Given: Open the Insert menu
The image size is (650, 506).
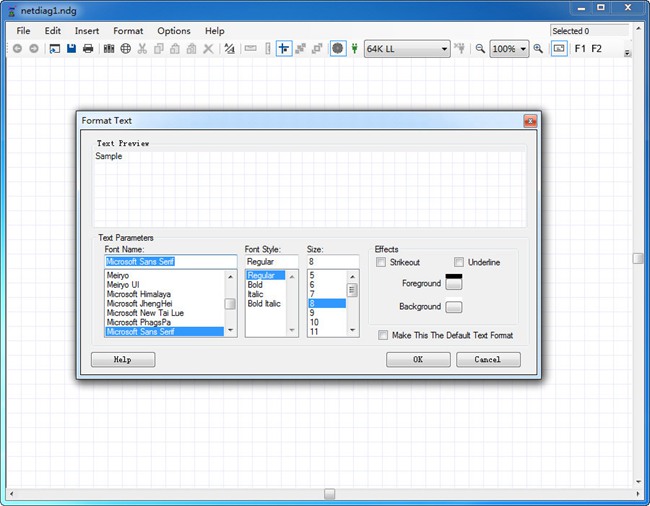Looking at the screenshot, I should (87, 31).
